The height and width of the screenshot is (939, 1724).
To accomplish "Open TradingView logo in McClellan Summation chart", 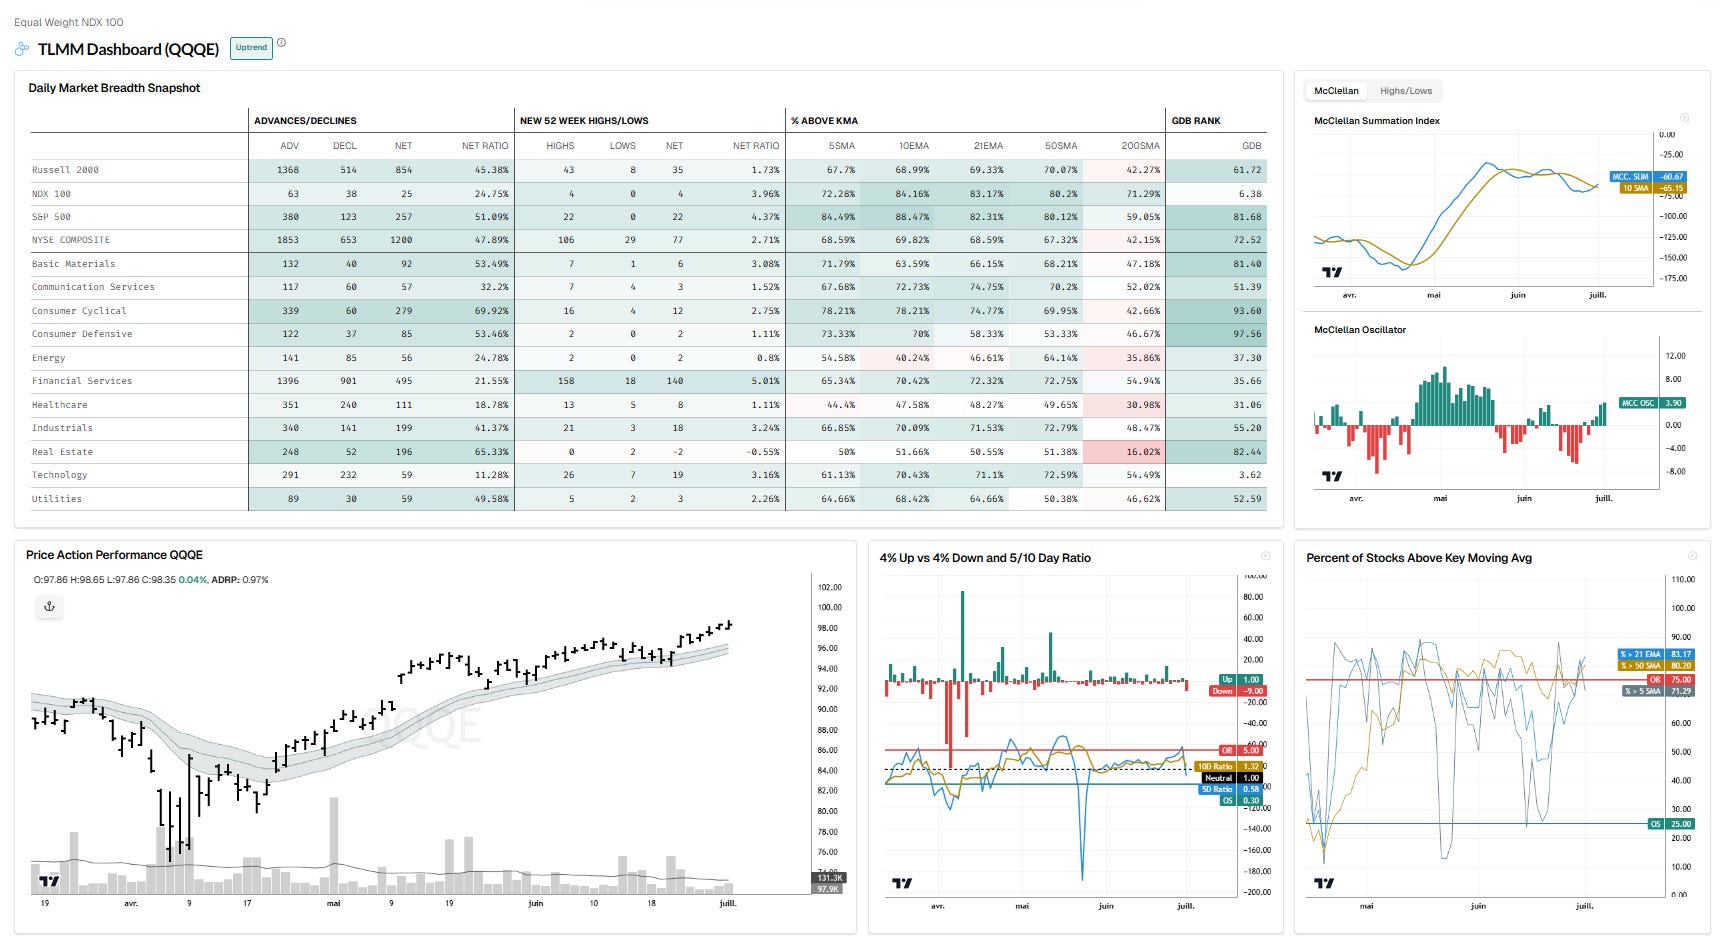I will (x=1332, y=272).
